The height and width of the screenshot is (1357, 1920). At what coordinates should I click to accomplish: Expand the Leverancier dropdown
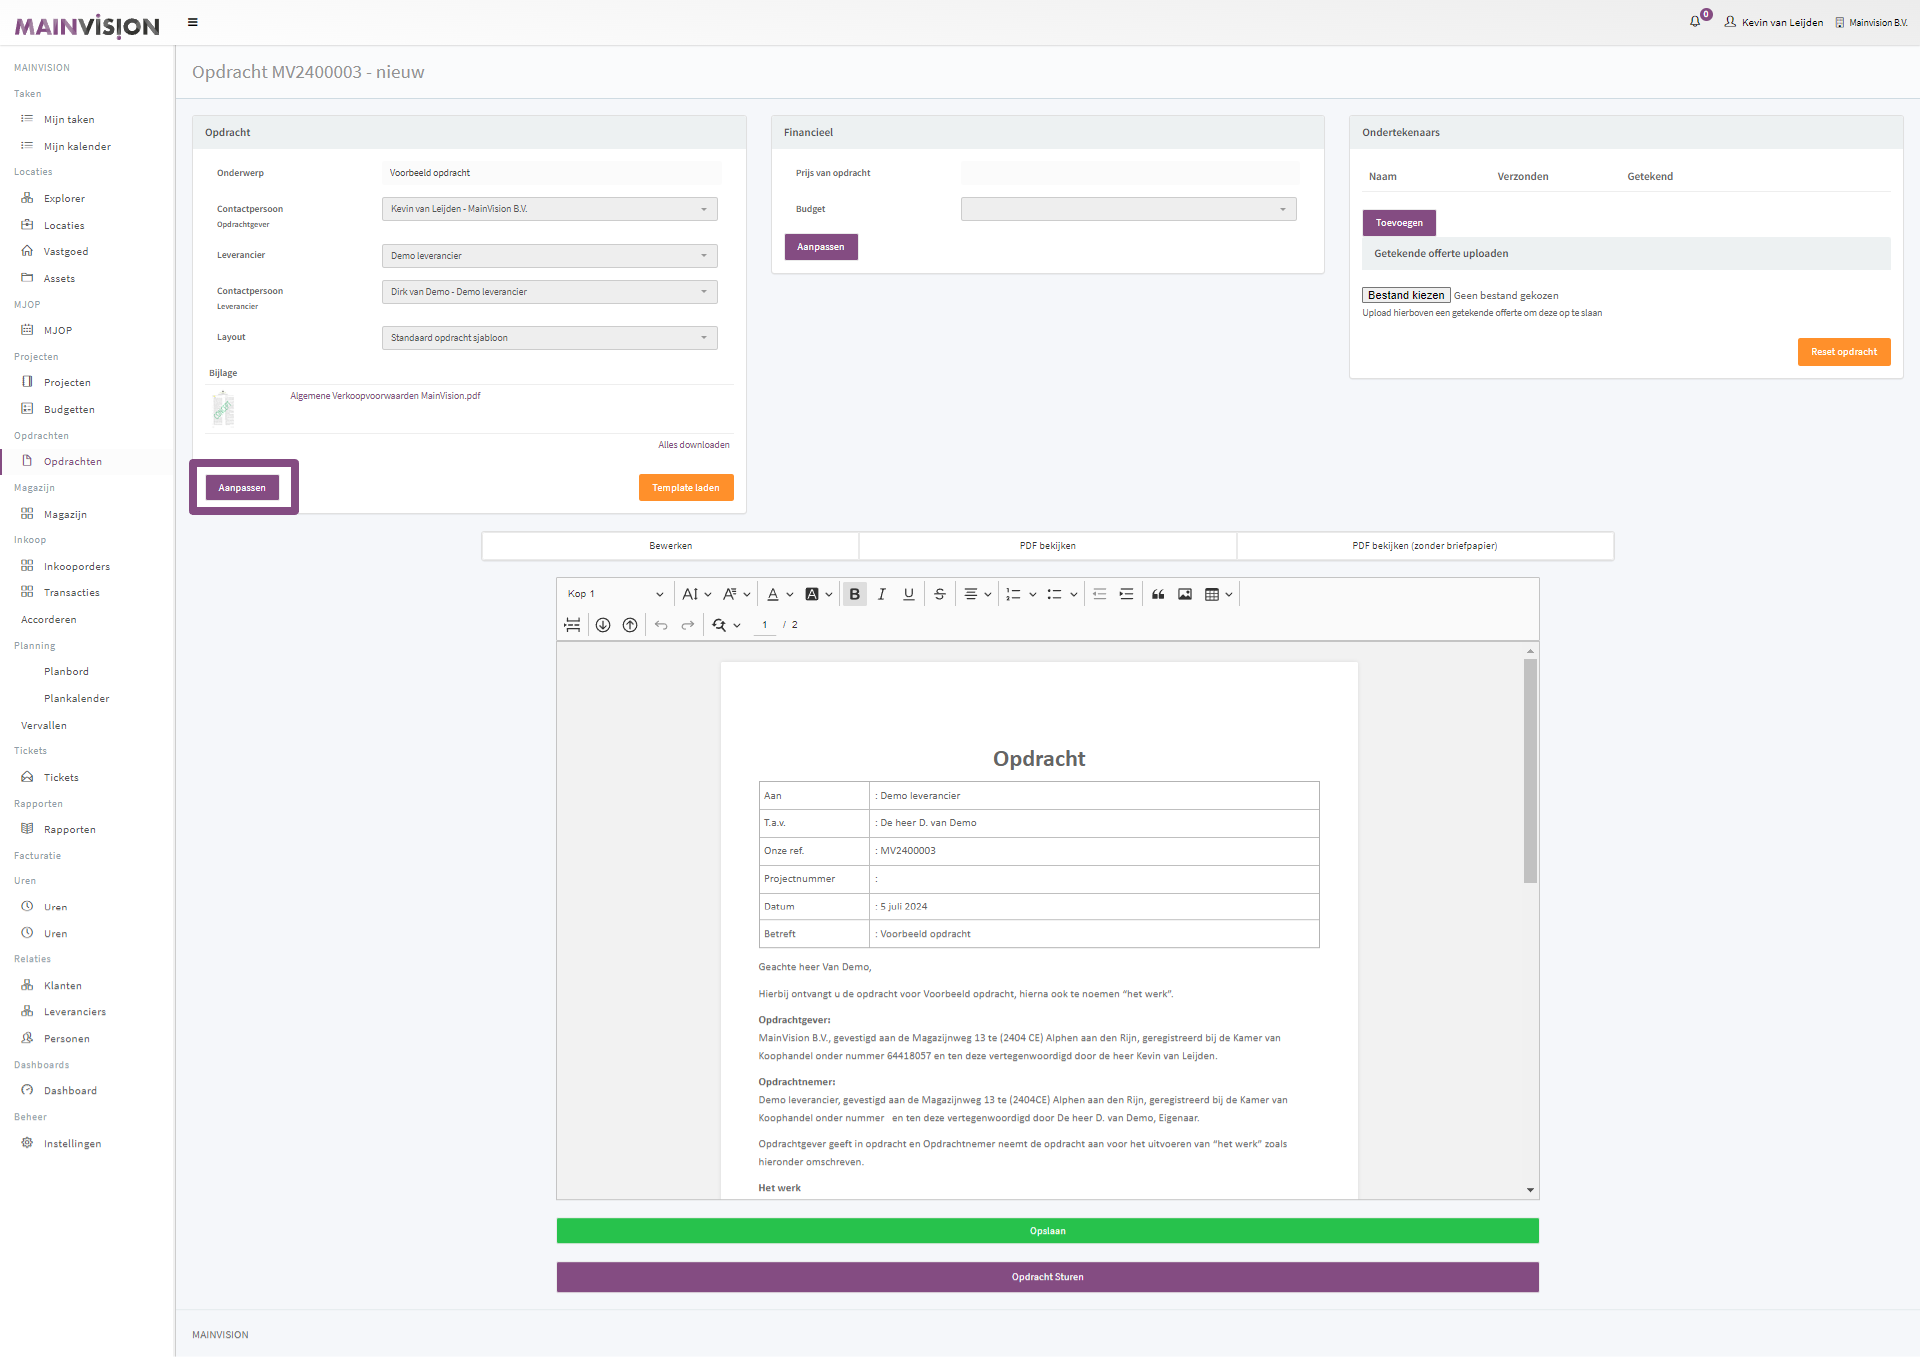(x=549, y=256)
